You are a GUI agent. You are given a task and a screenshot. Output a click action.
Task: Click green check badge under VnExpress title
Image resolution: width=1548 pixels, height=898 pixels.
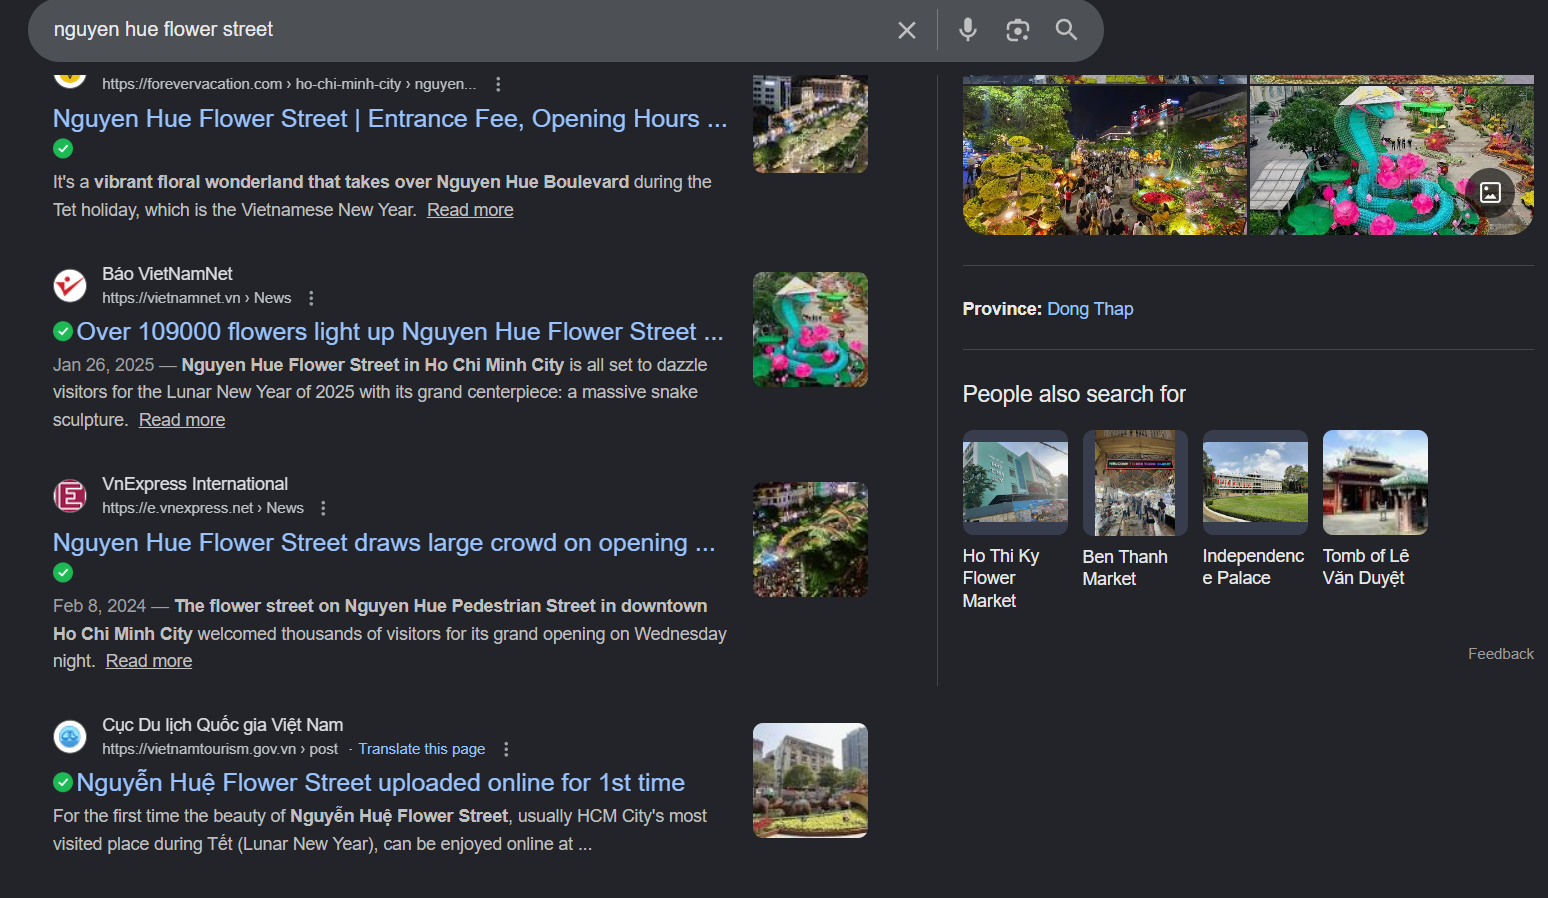(x=63, y=573)
